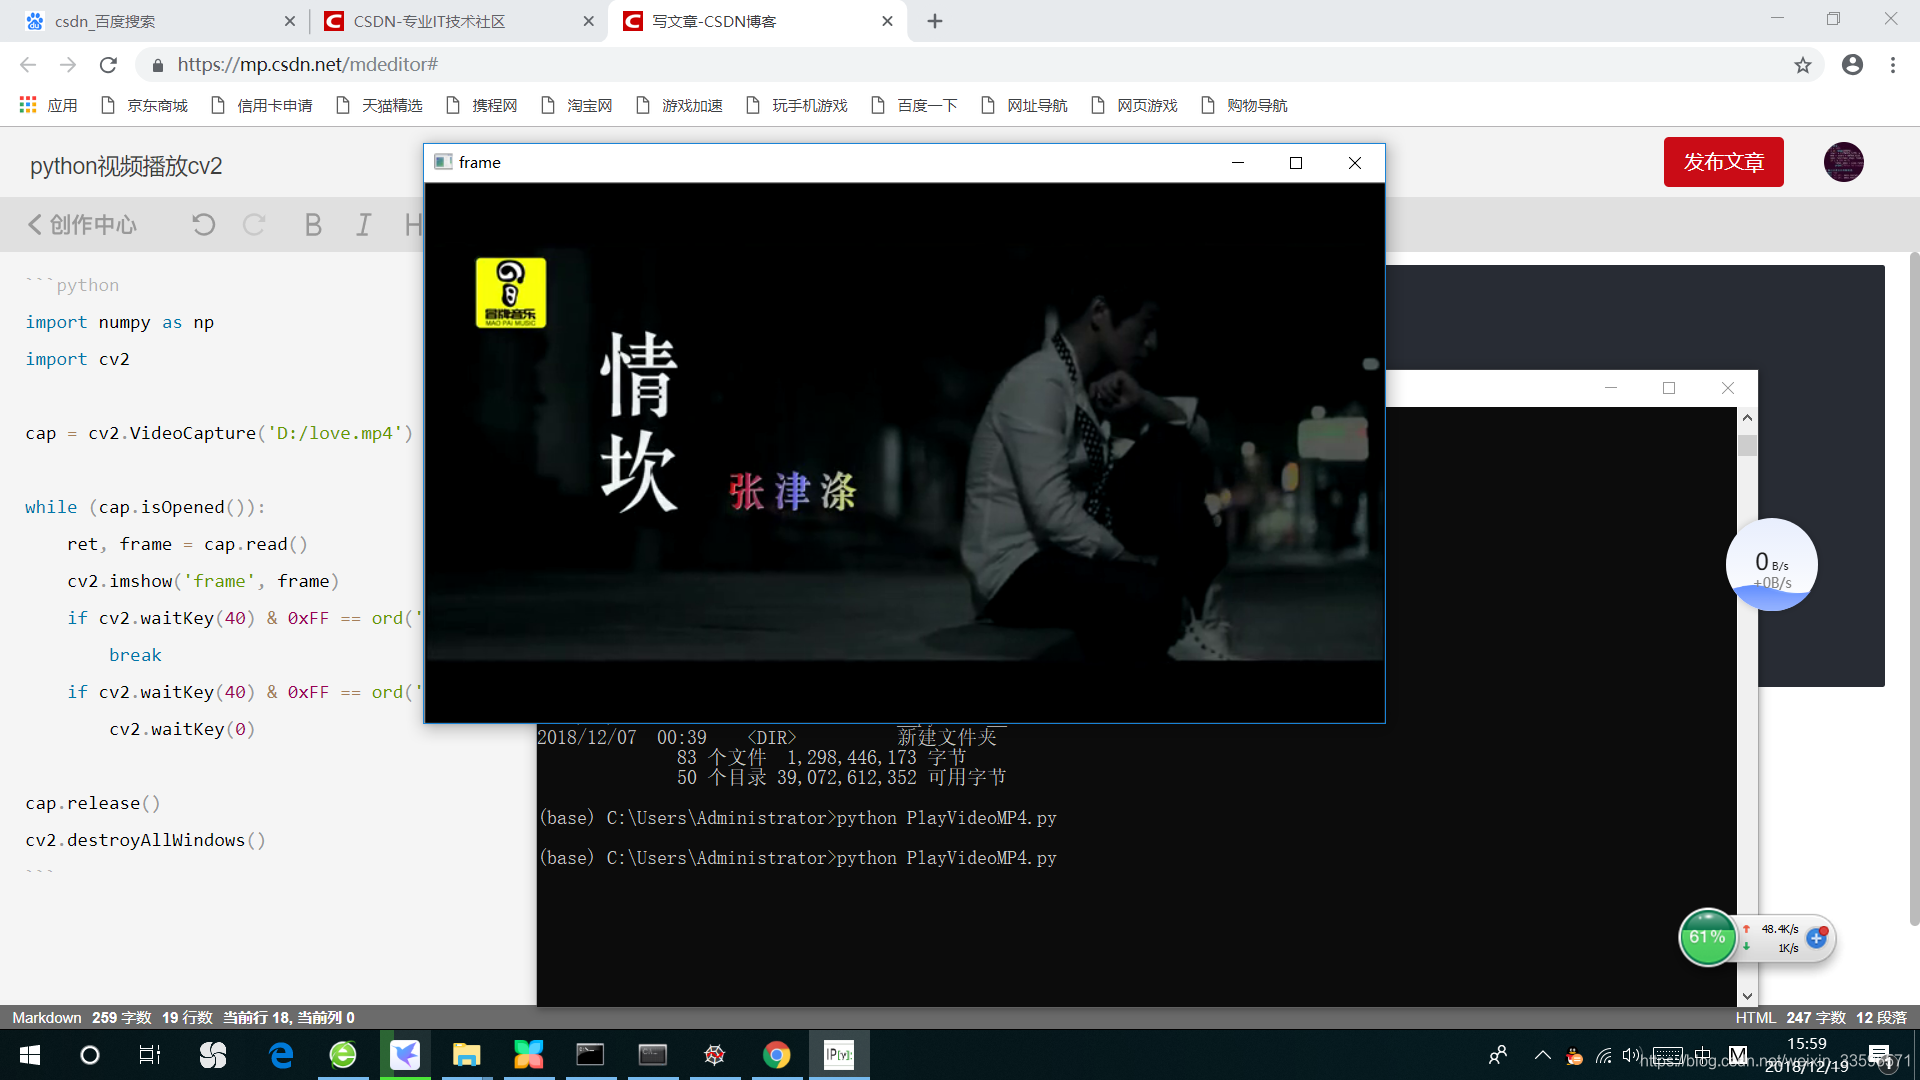Open the bird app taskbar icon
The image size is (1920, 1080).
point(405,1055)
